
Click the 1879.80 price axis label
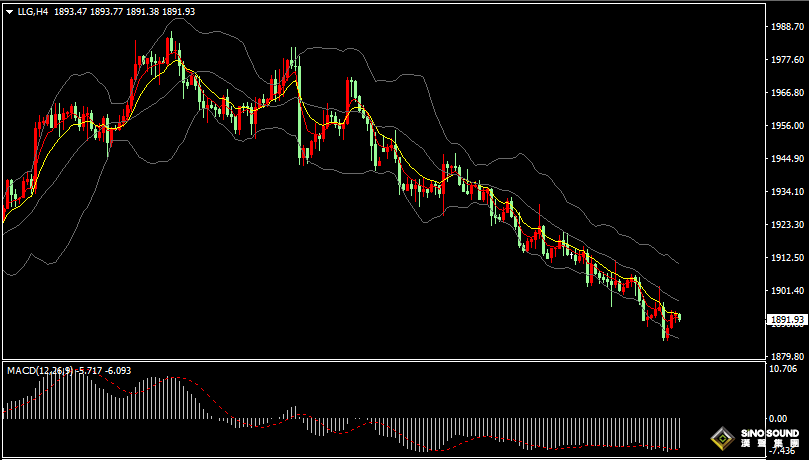coord(786,356)
